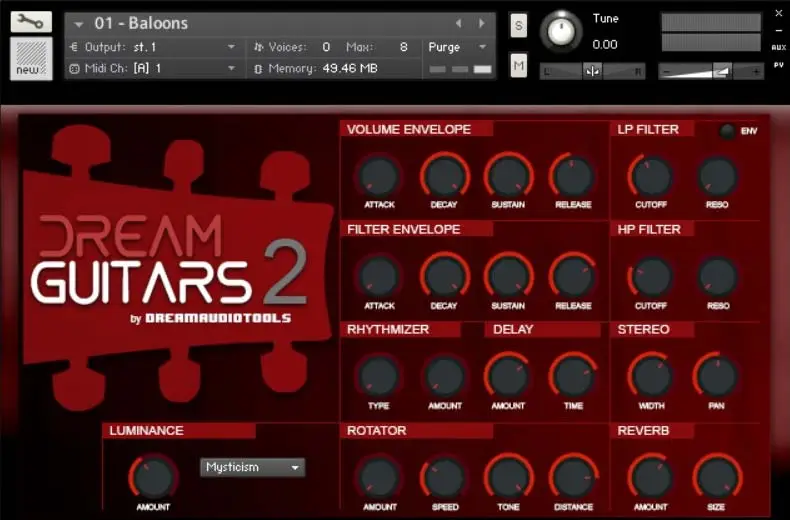The image size is (790, 520).
Task: Click Delay TIME knob
Action: point(573,376)
